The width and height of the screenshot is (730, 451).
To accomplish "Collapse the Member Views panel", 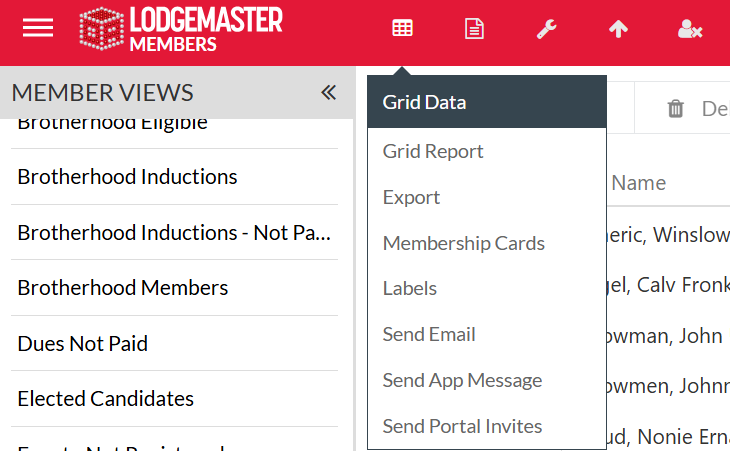I will pos(328,93).
